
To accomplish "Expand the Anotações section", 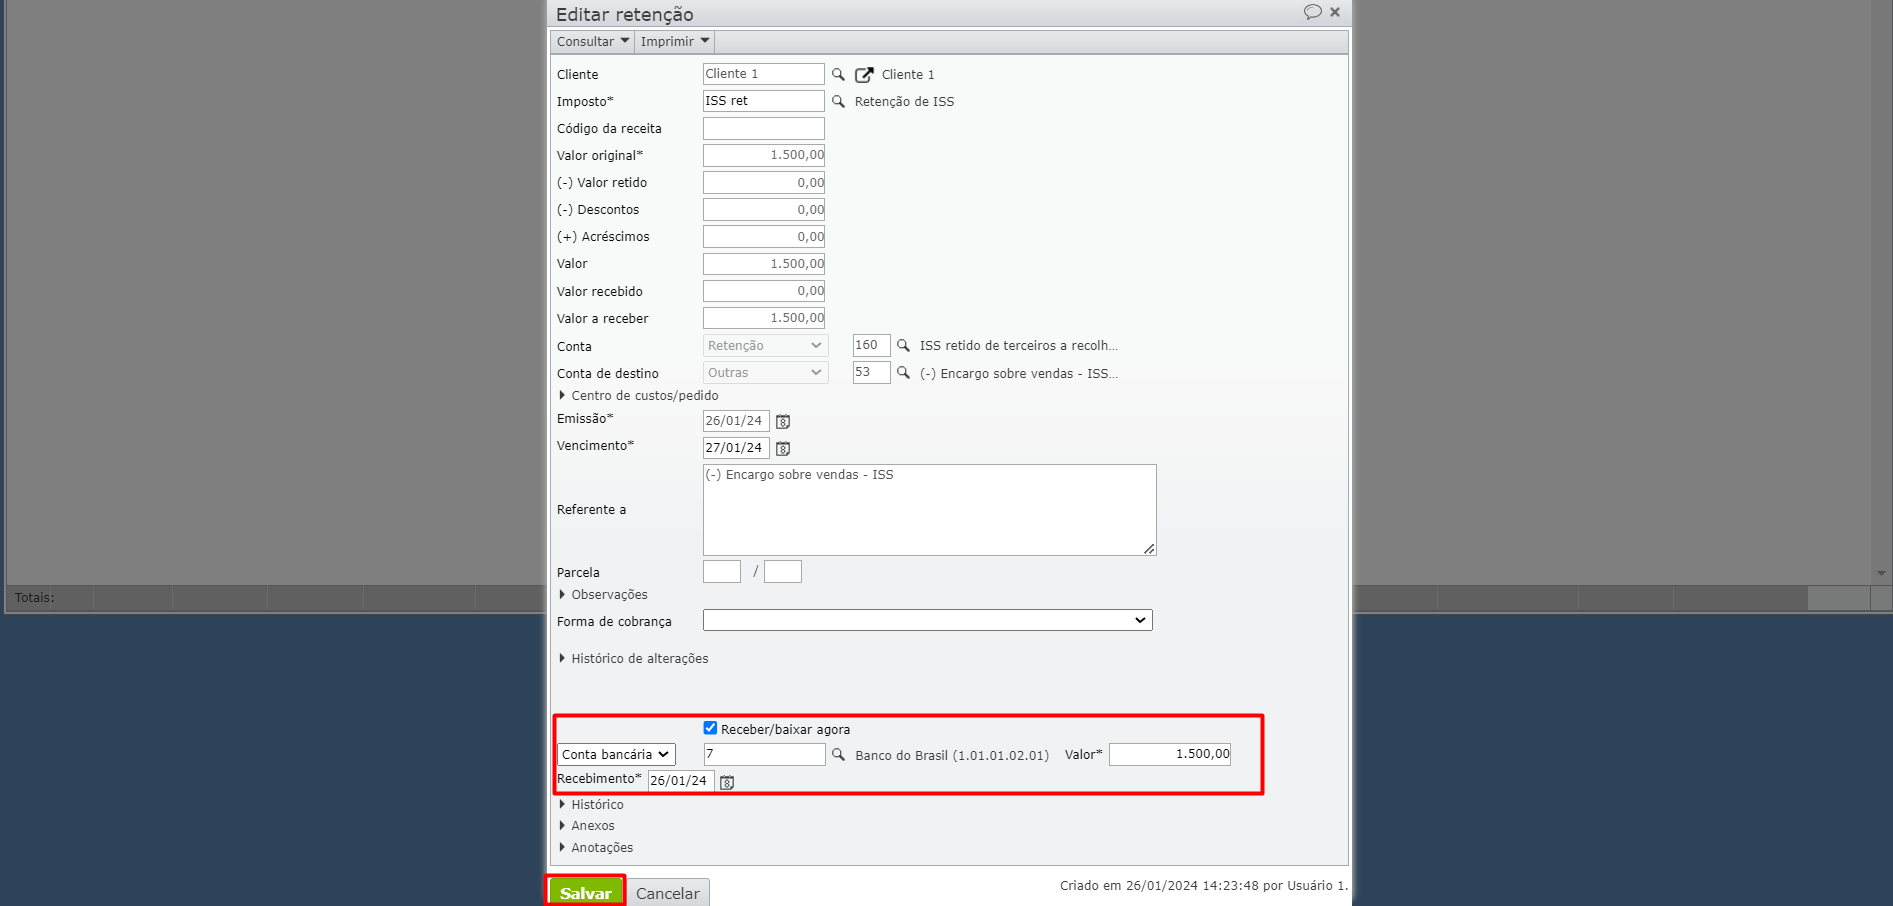I will coord(596,847).
